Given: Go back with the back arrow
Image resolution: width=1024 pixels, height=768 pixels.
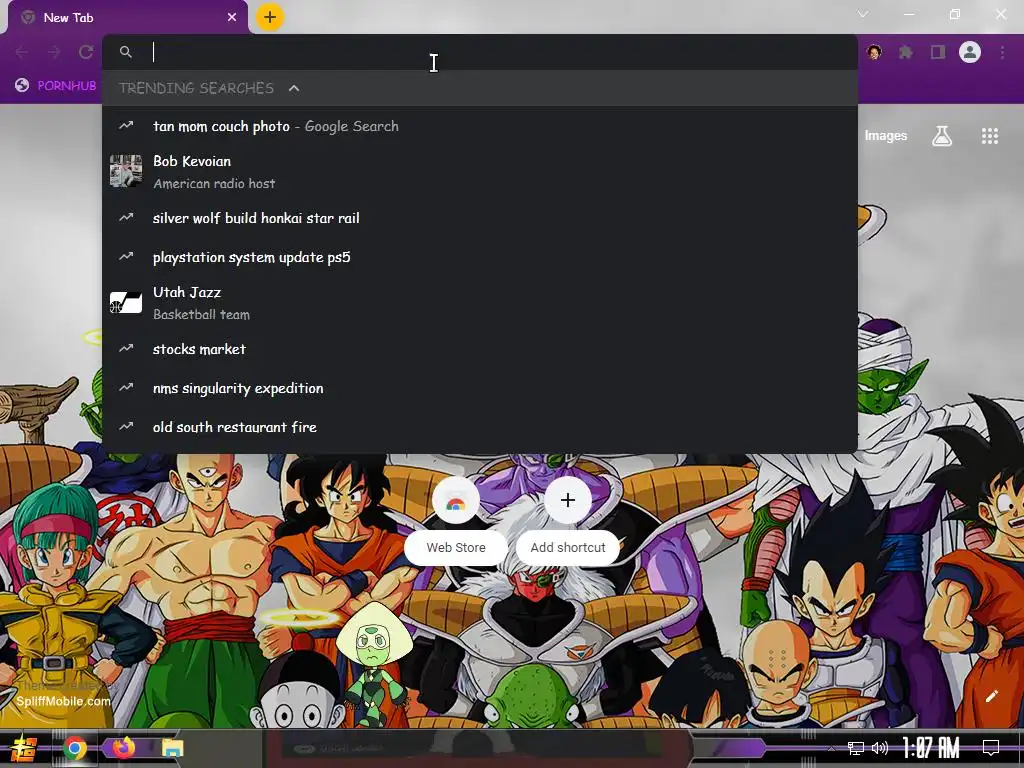Looking at the screenshot, I should [22, 52].
